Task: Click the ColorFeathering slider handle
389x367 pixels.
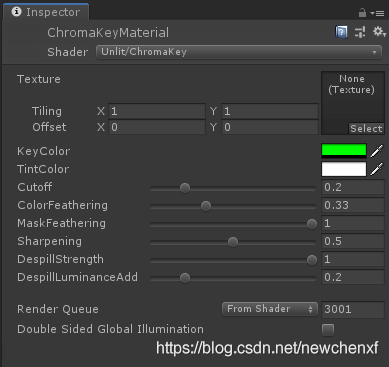Action: 206,206
